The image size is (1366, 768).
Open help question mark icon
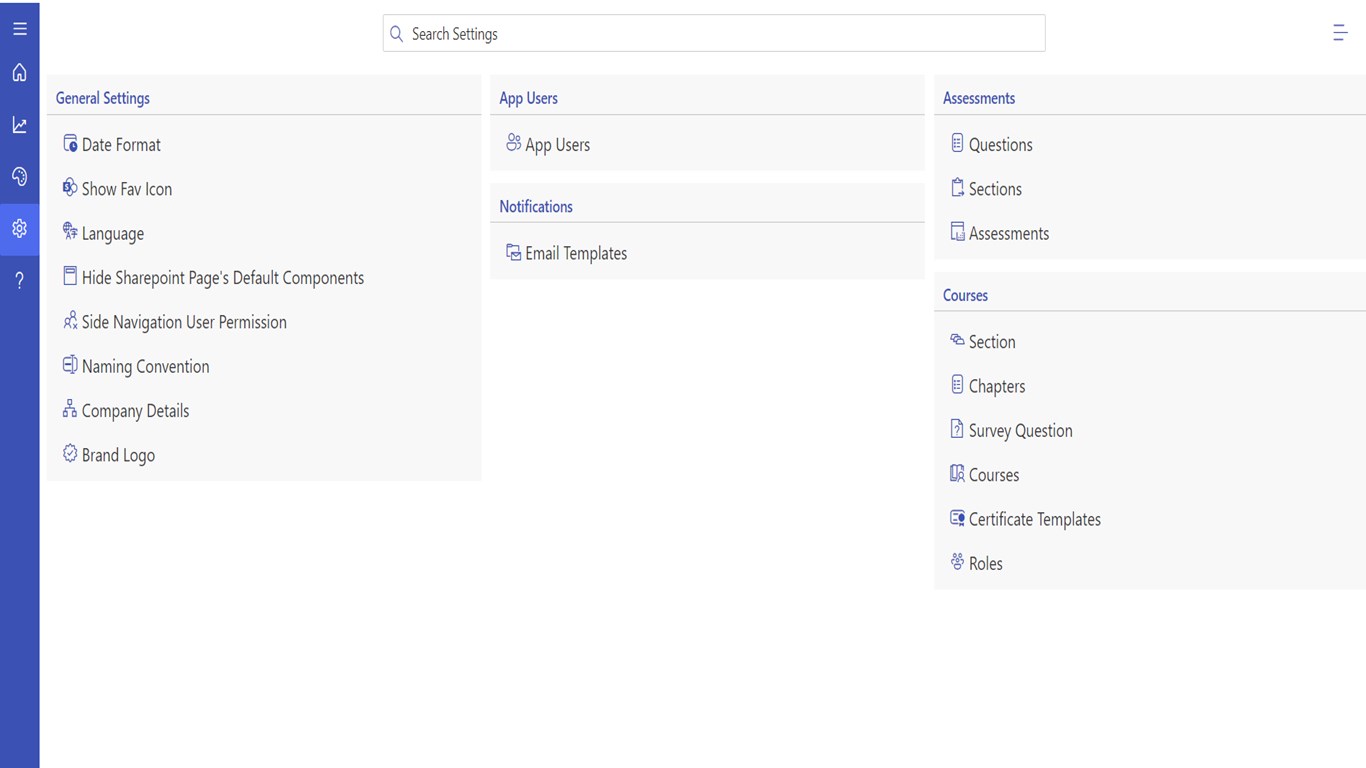pos(19,281)
